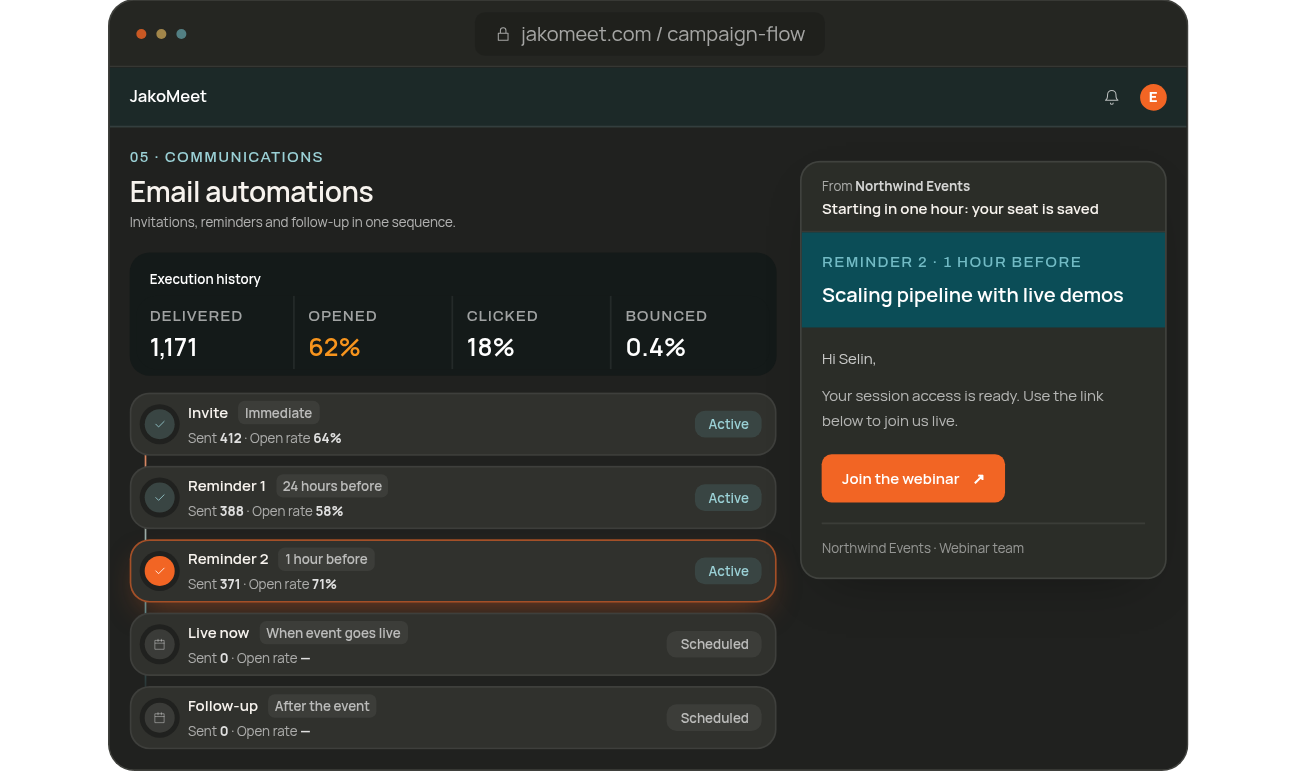
Task: Click the When event goes live tag
Action: pyautogui.click(x=333, y=633)
